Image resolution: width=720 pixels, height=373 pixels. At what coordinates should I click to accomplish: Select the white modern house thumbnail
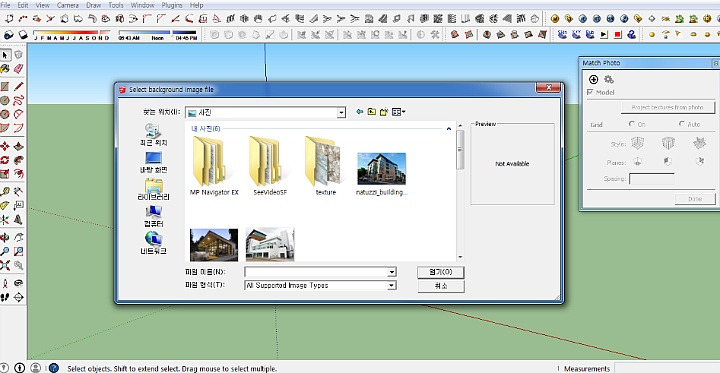point(270,244)
